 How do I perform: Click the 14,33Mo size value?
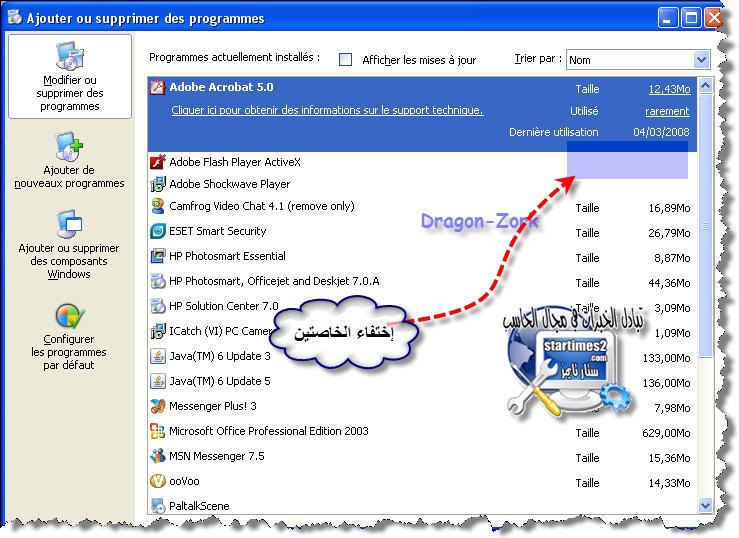pyautogui.click(x=669, y=483)
